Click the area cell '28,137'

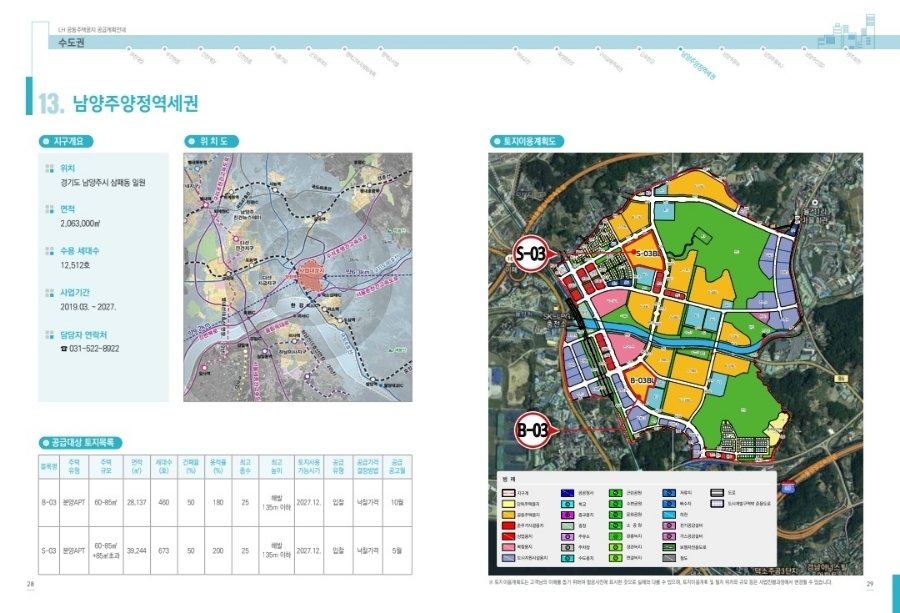[x=137, y=502]
